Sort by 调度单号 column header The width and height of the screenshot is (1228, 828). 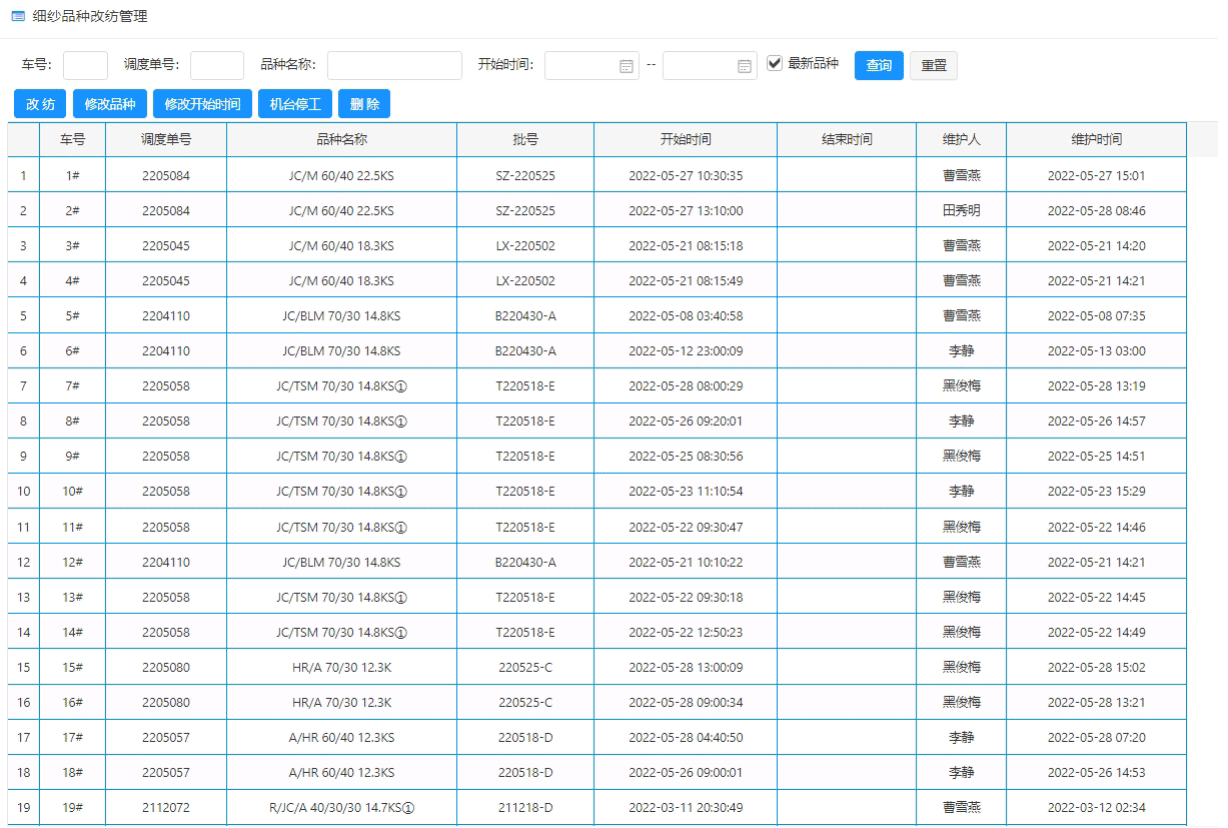tap(166, 140)
